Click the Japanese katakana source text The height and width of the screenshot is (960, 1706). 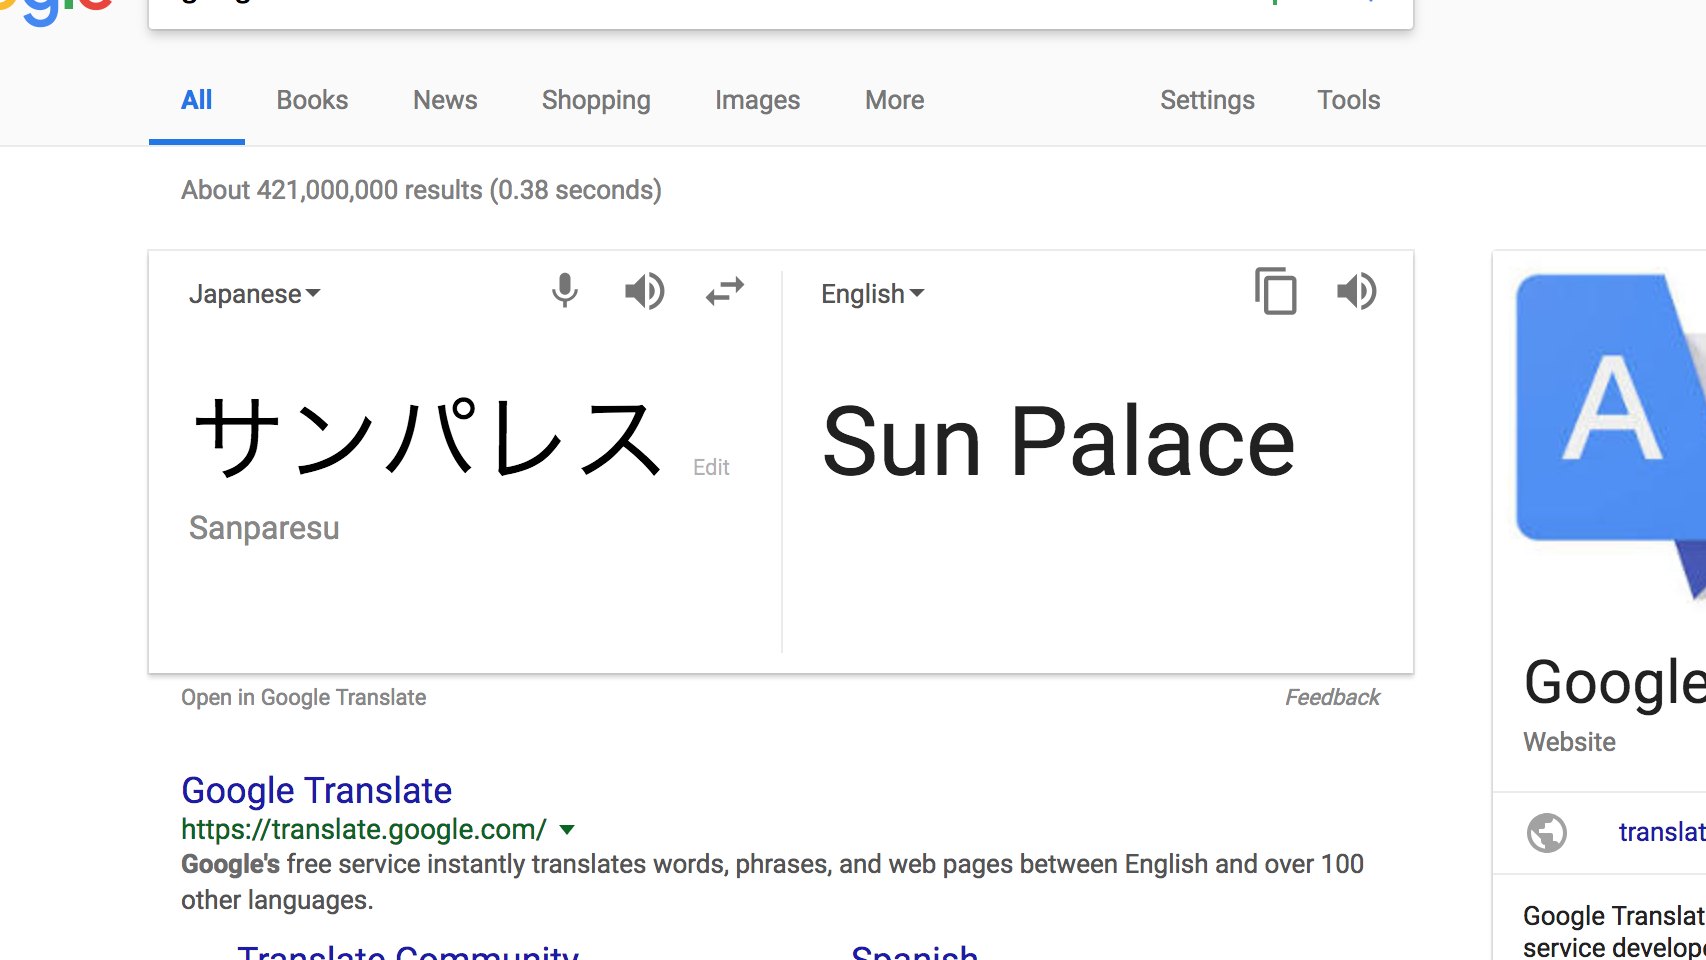click(x=428, y=438)
